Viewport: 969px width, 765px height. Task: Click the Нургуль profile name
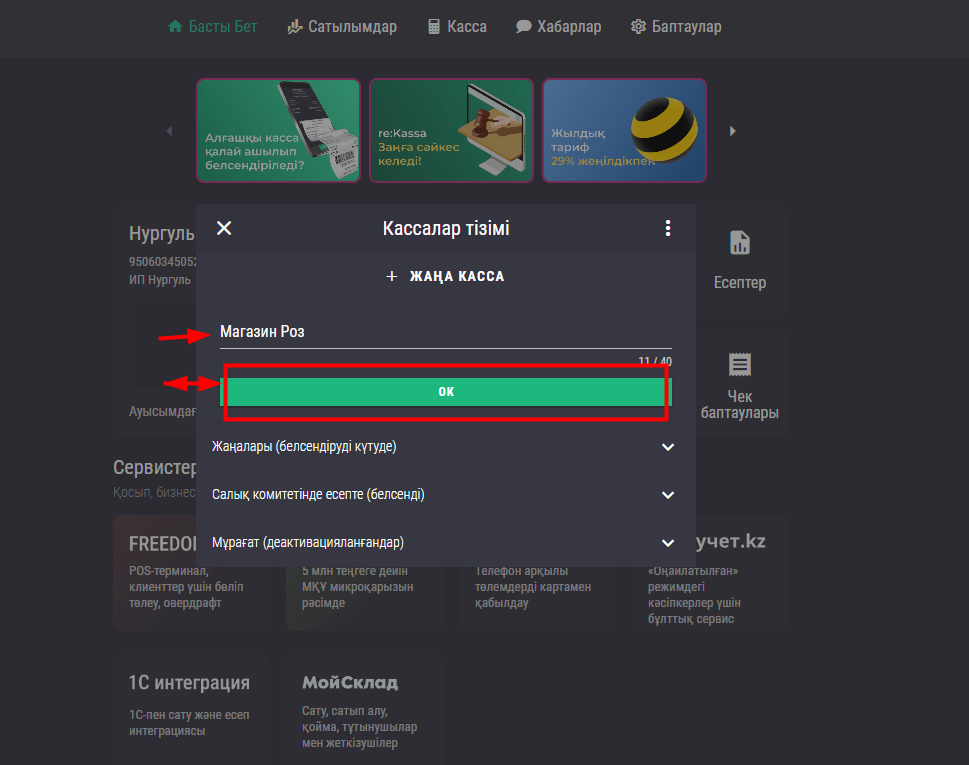click(x=162, y=234)
